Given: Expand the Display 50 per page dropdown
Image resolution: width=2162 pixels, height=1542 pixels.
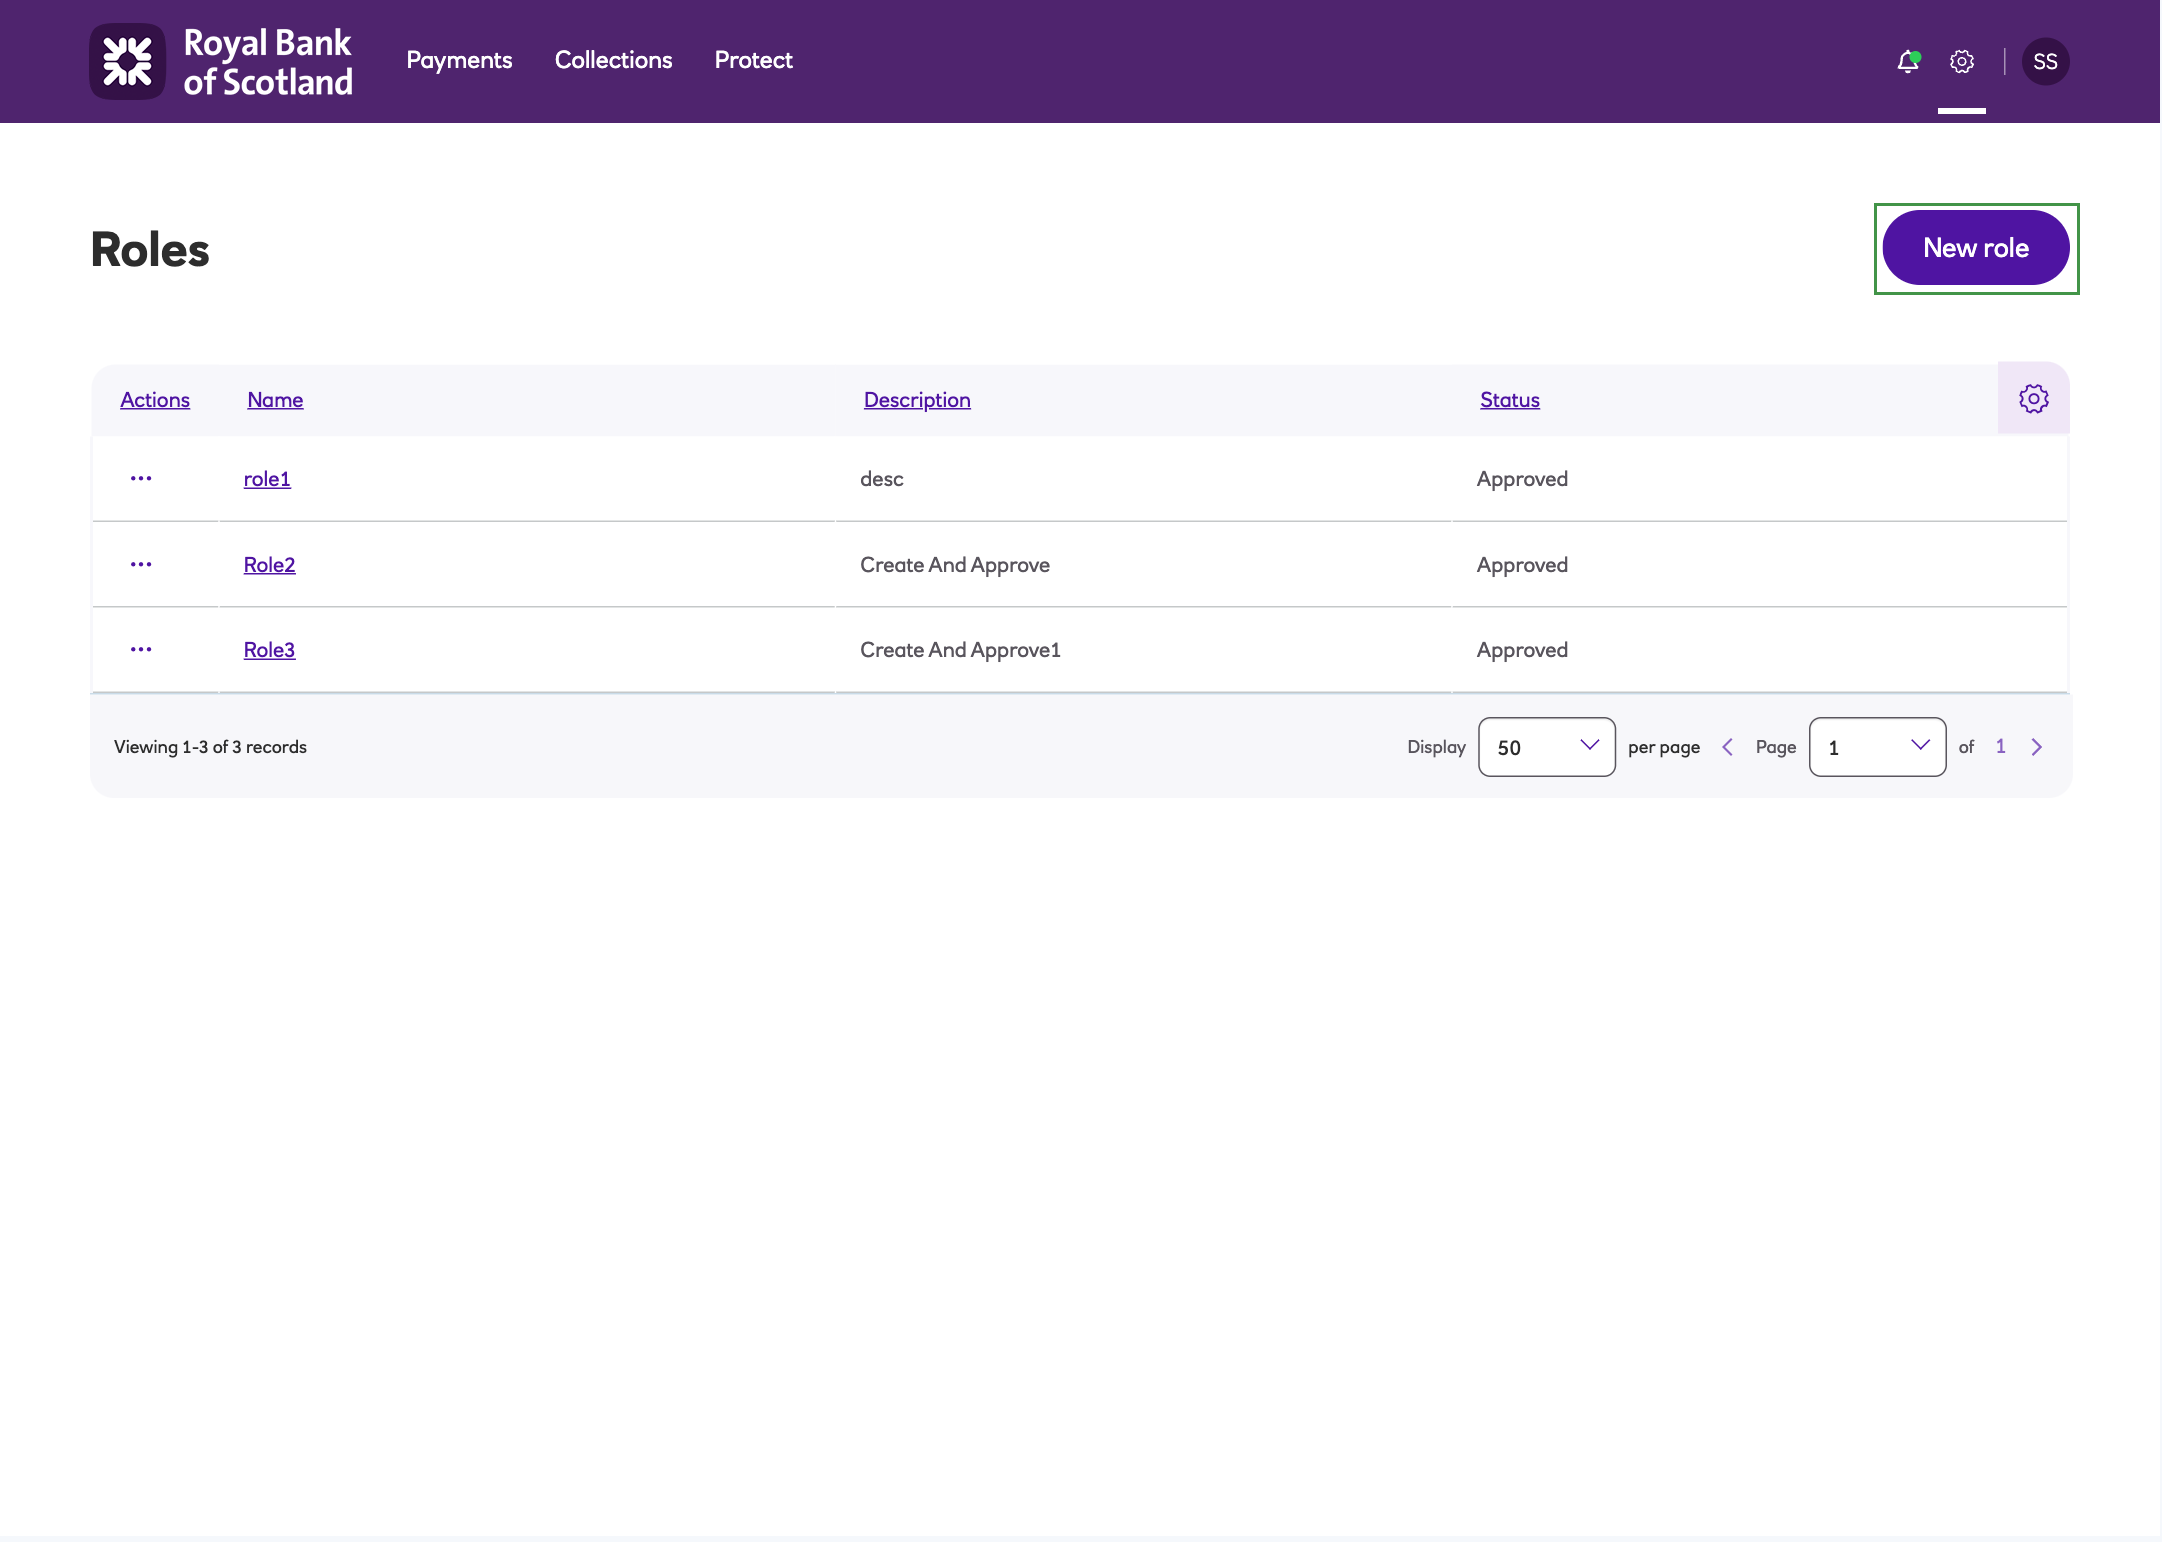Looking at the screenshot, I should [1546, 747].
